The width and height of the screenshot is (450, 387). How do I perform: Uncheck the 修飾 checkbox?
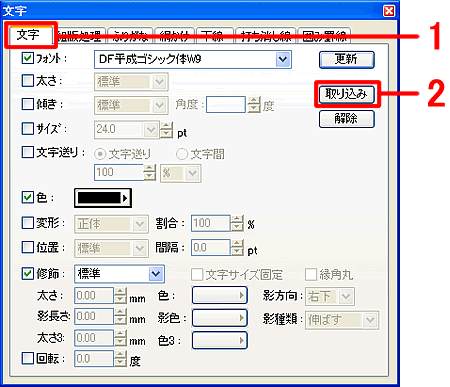[27, 273]
